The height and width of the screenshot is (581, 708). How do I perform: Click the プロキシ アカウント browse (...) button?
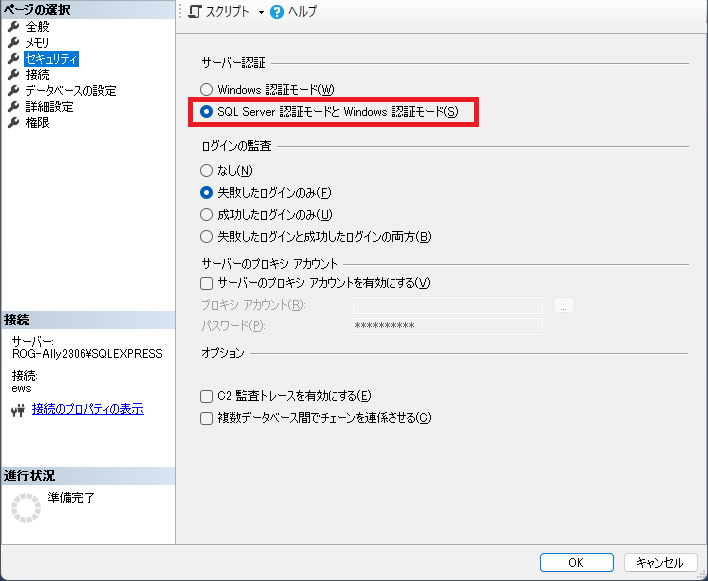[564, 305]
